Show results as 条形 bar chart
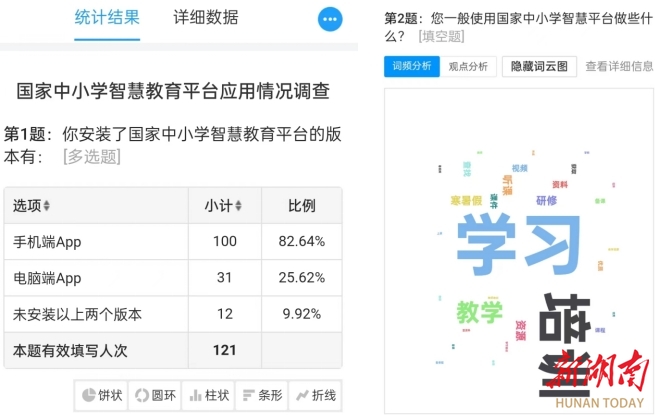Screen dimensions: 655x415 point(262,395)
